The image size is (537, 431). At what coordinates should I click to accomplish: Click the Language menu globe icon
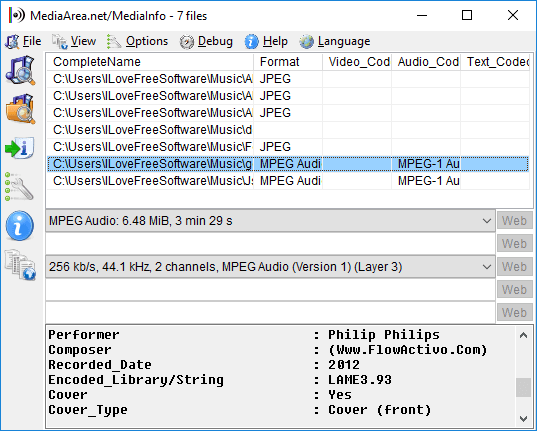click(306, 42)
